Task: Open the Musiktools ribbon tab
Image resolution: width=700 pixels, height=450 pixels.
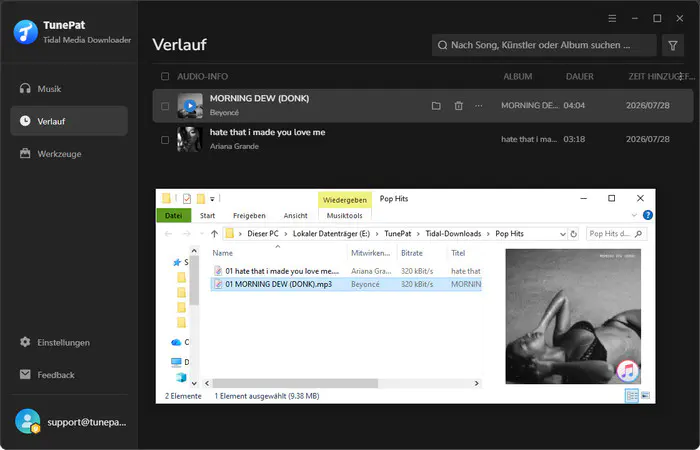Action: click(x=345, y=216)
